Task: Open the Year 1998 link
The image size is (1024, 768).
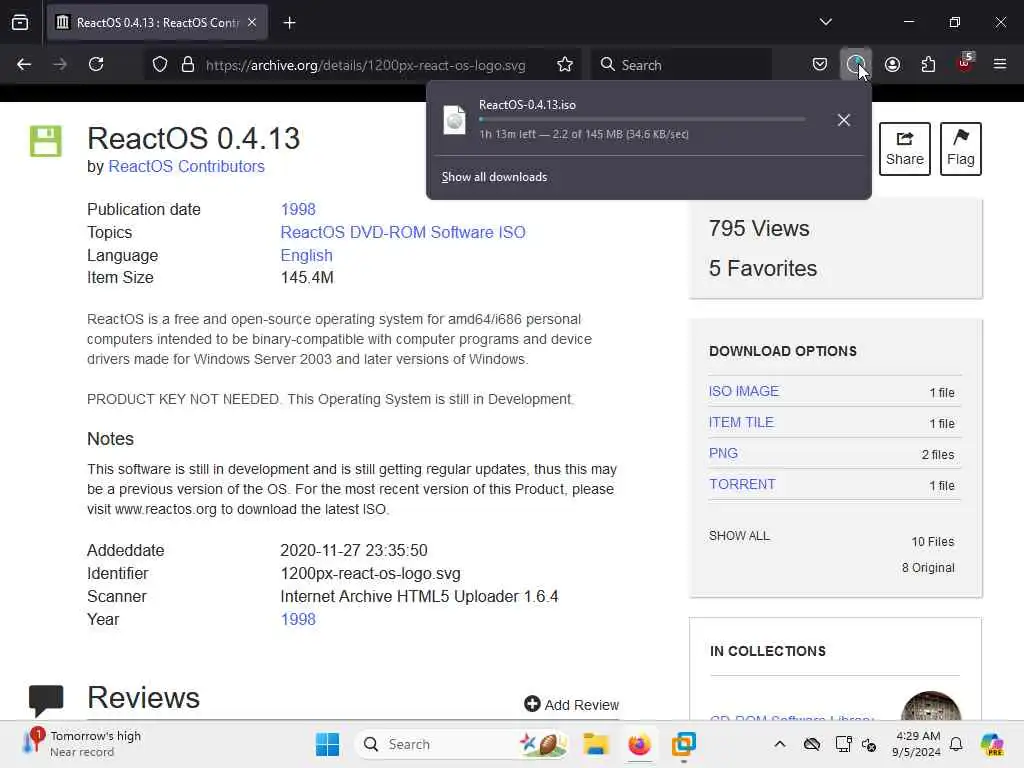Action: [298, 619]
